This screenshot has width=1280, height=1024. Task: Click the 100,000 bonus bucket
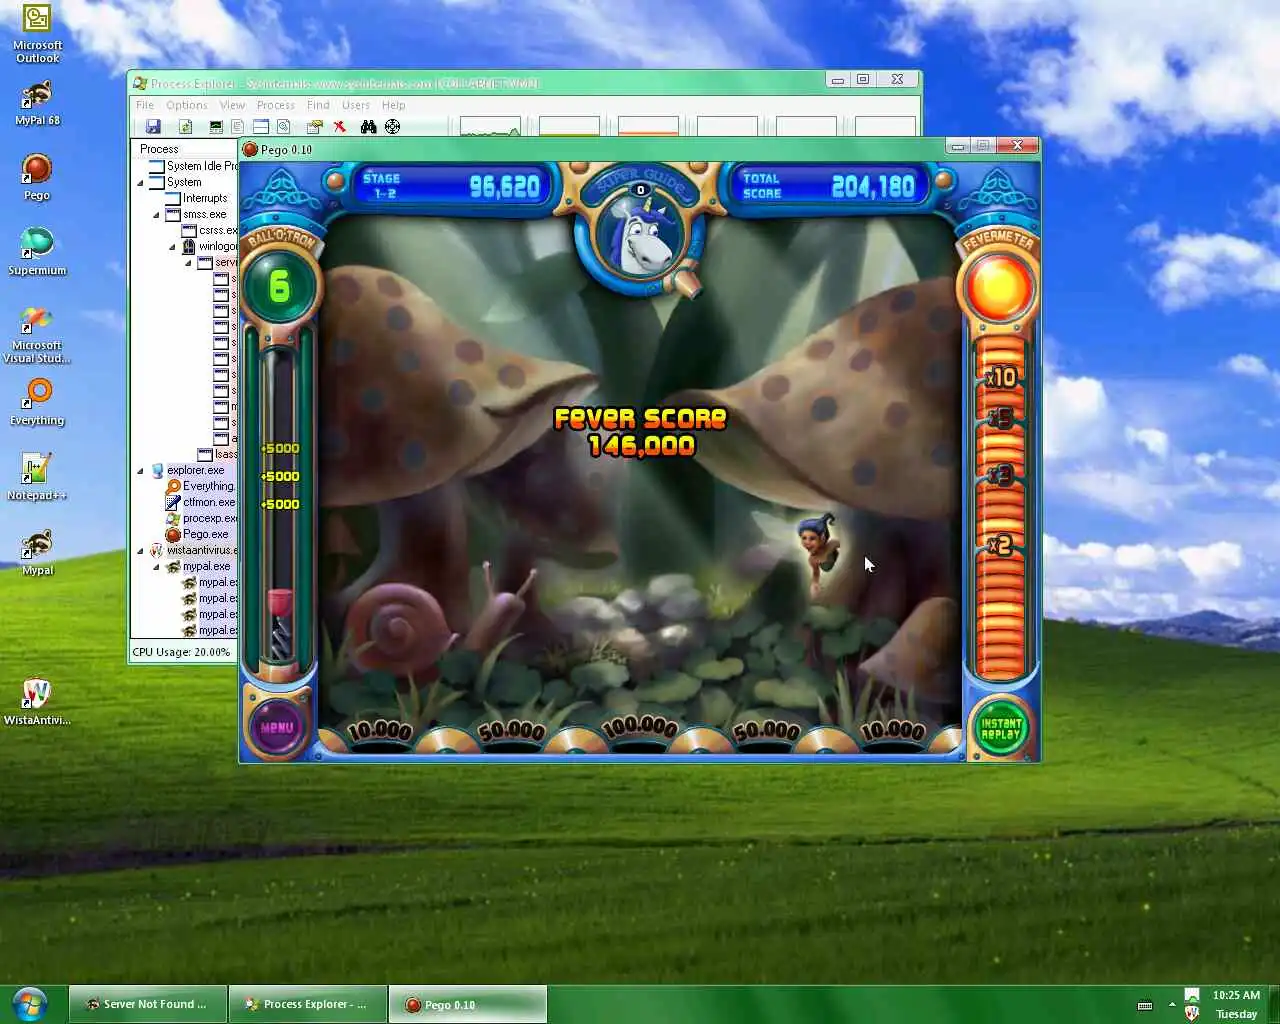coord(639,727)
